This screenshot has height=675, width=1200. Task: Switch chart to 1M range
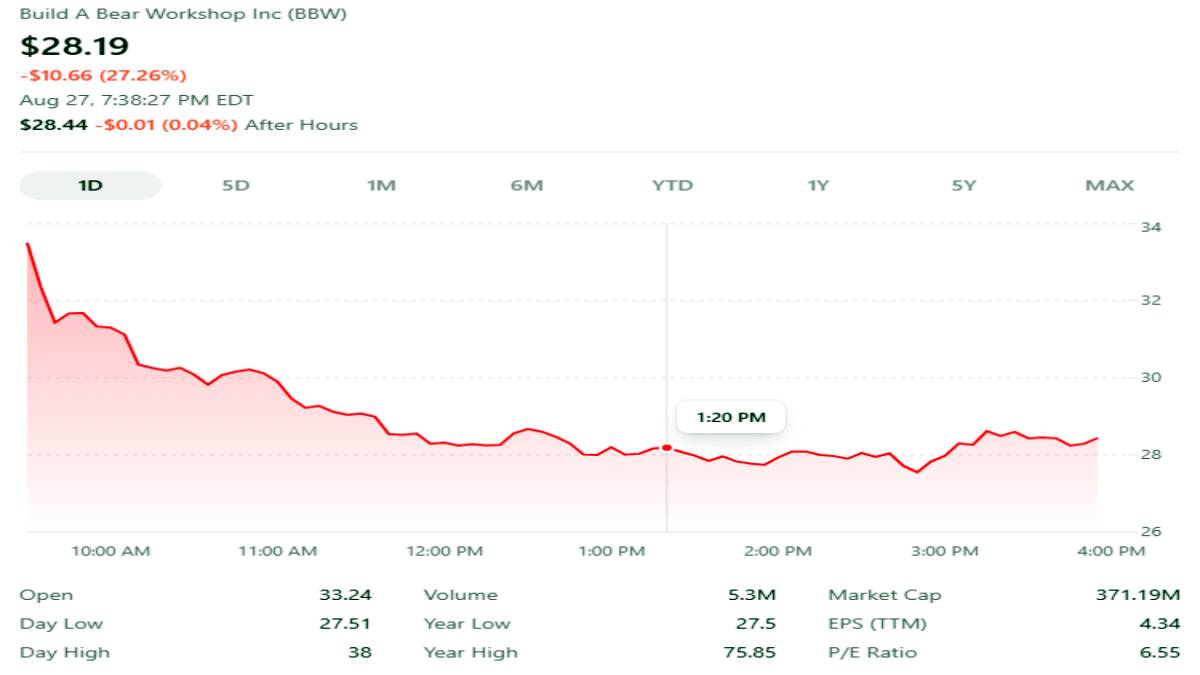381,185
